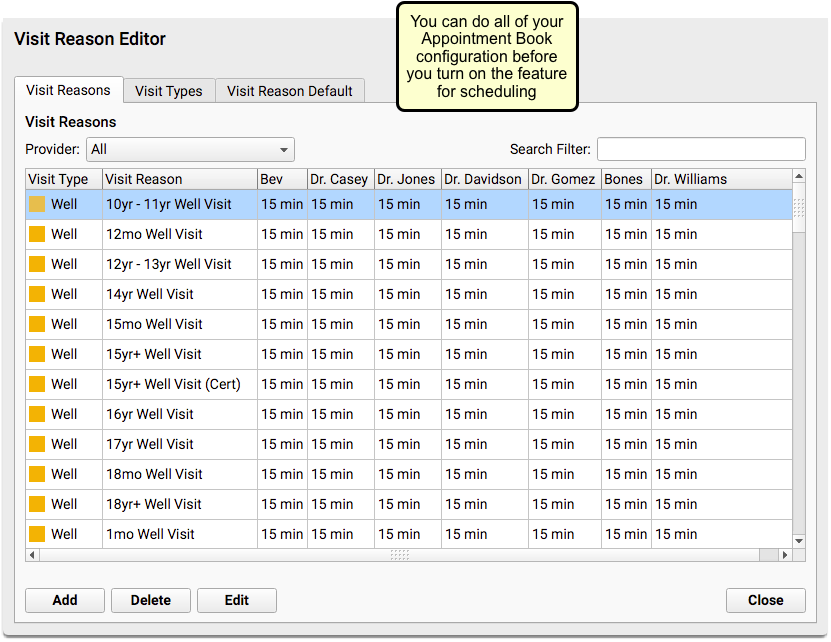Sort by the Visit Reason column header

click(x=180, y=179)
